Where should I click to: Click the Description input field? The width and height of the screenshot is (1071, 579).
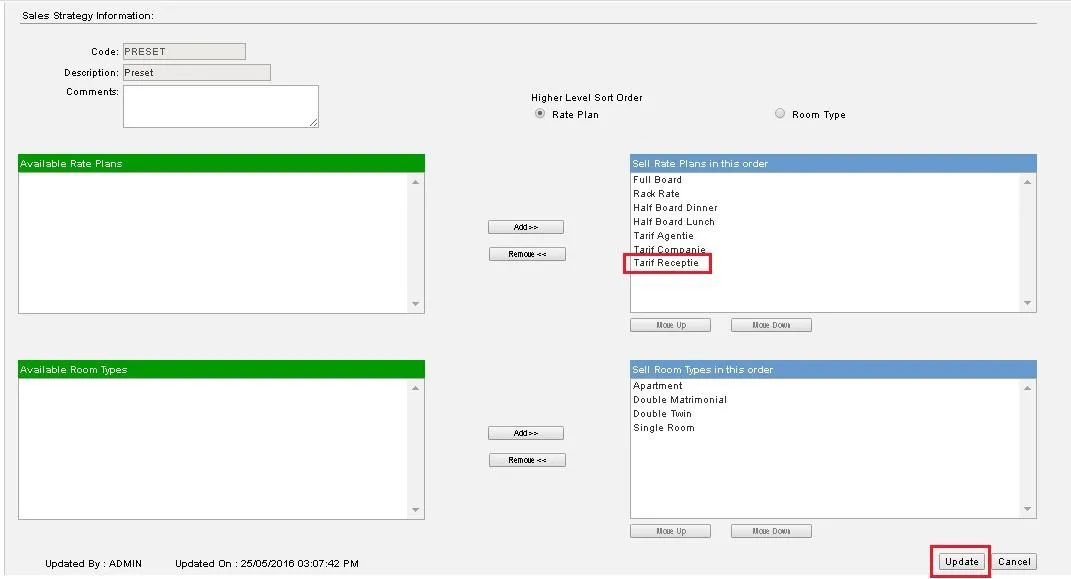point(197,73)
